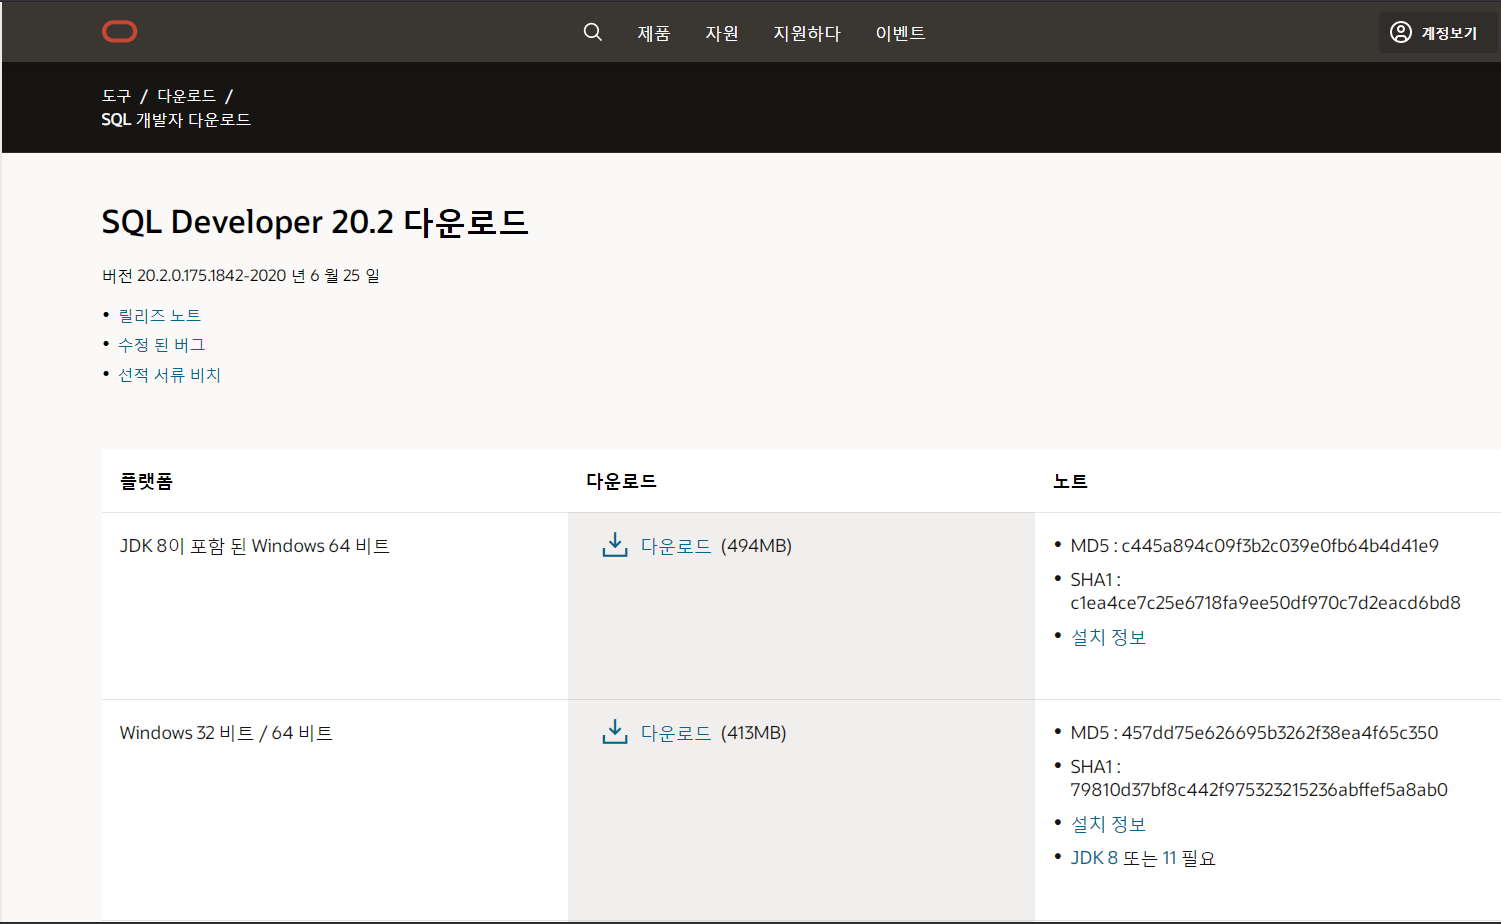The width and height of the screenshot is (1501, 924).
Task: Click the SQL Developer 20.2 다운로드 heading
Action: click(x=315, y=222)
